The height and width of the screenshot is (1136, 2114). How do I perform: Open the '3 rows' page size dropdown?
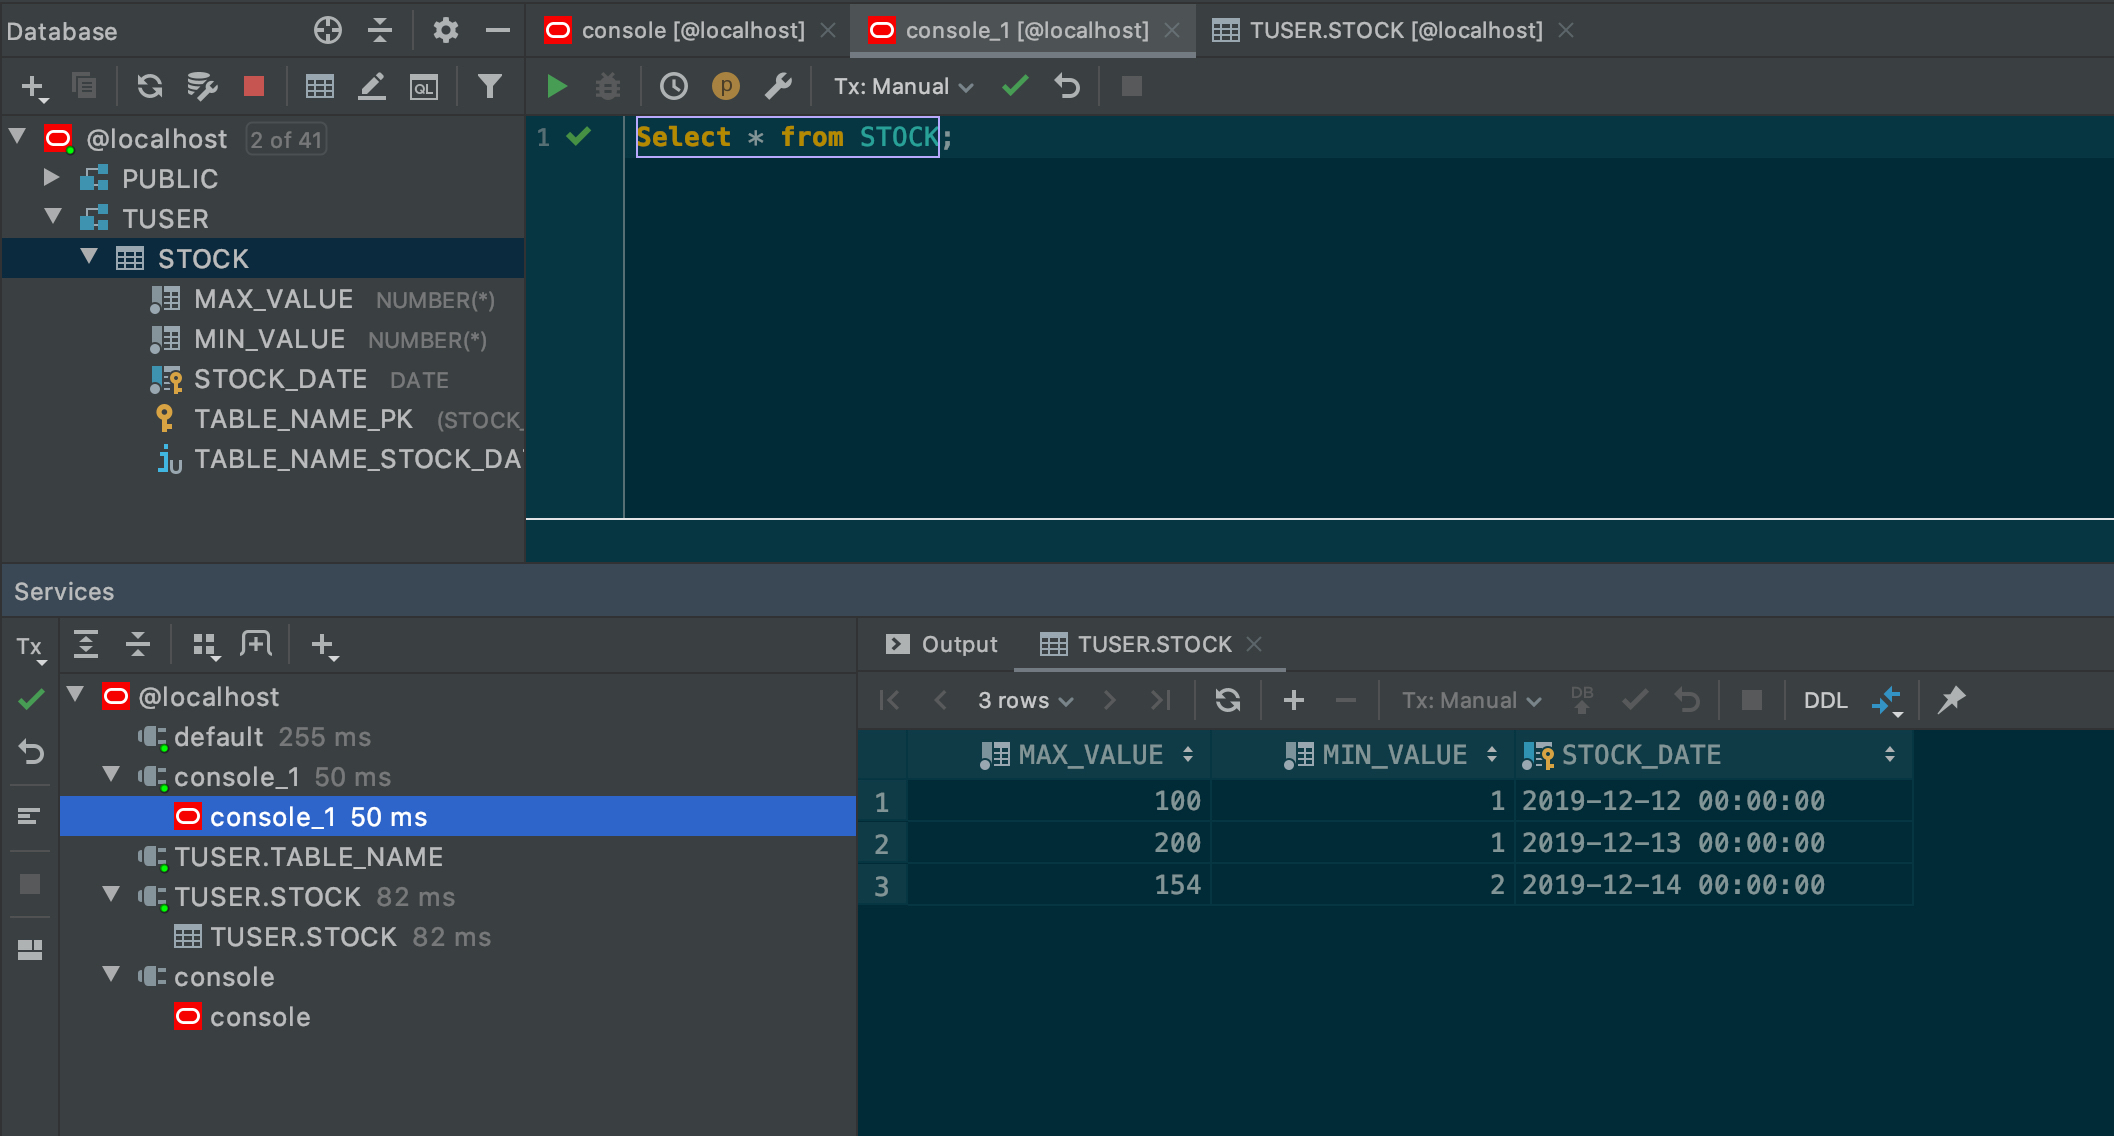1025,700
